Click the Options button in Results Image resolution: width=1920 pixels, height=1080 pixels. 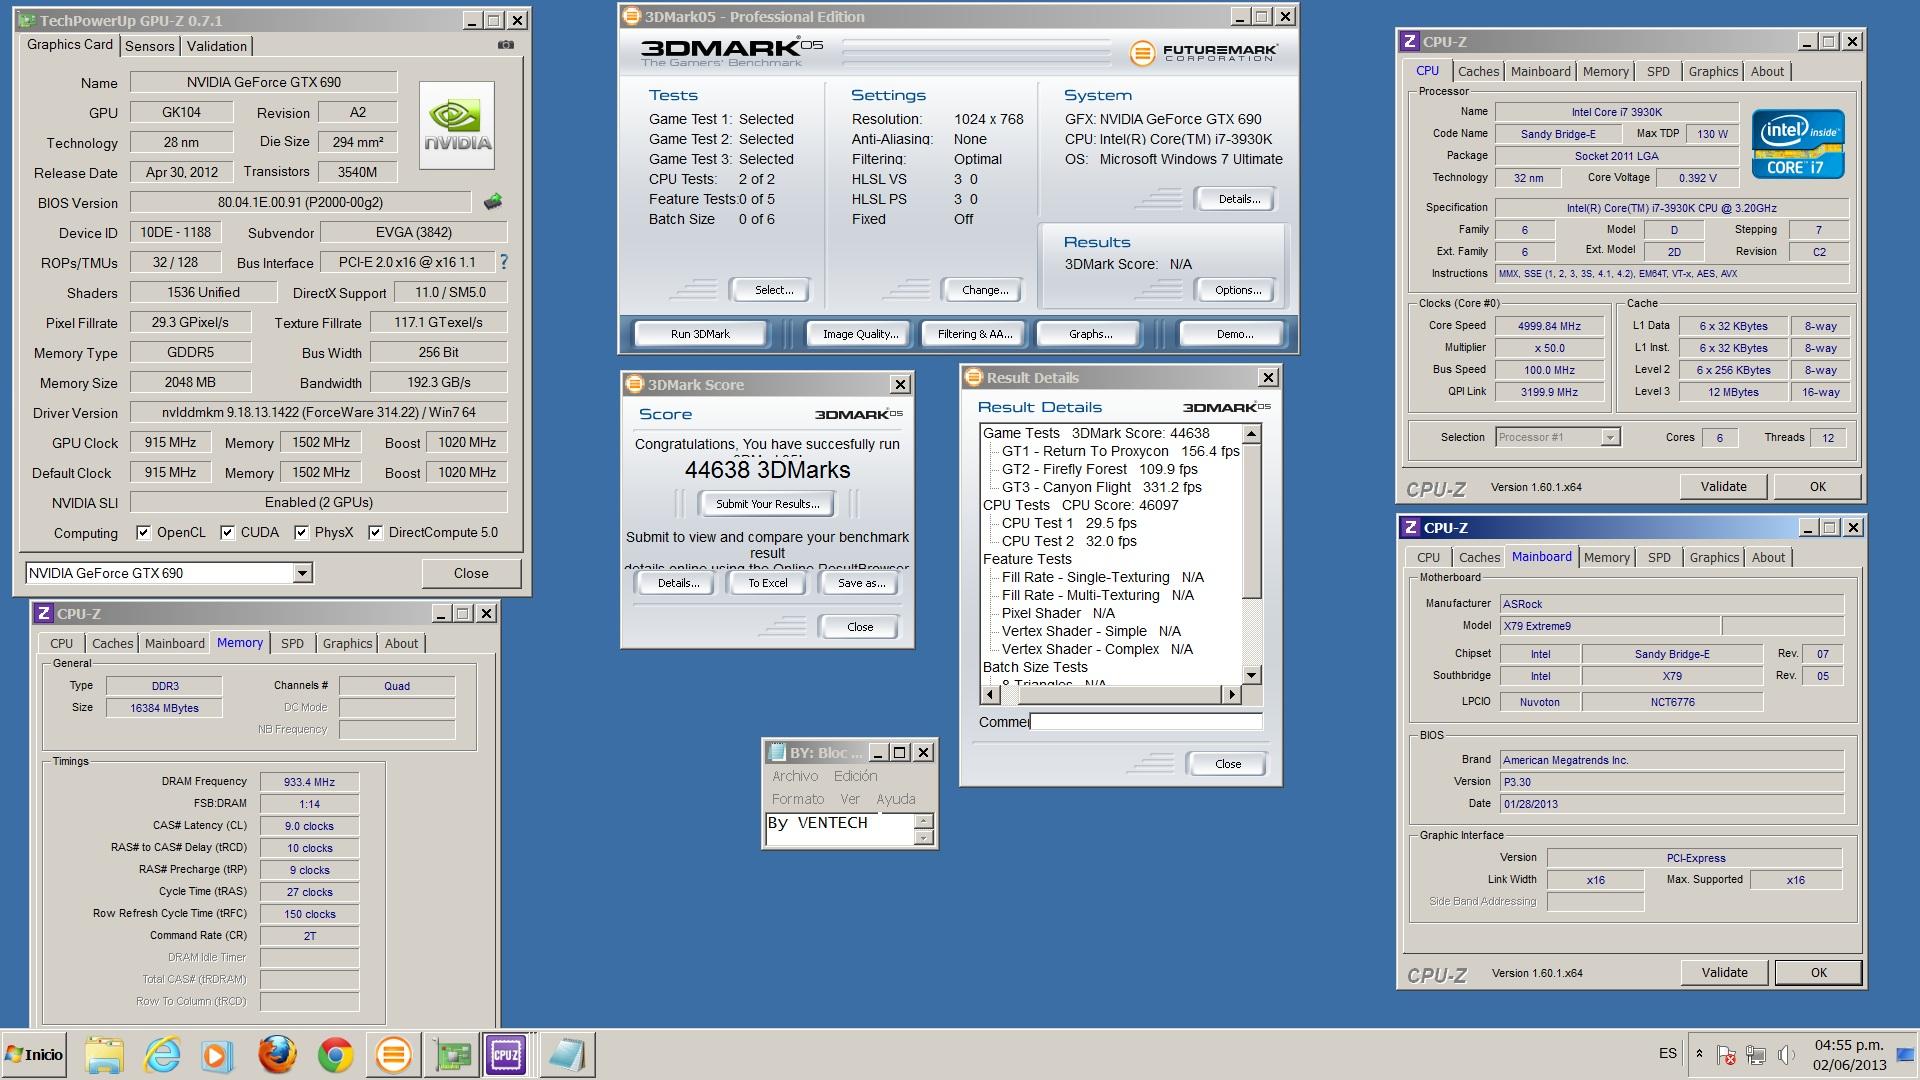1238,290
